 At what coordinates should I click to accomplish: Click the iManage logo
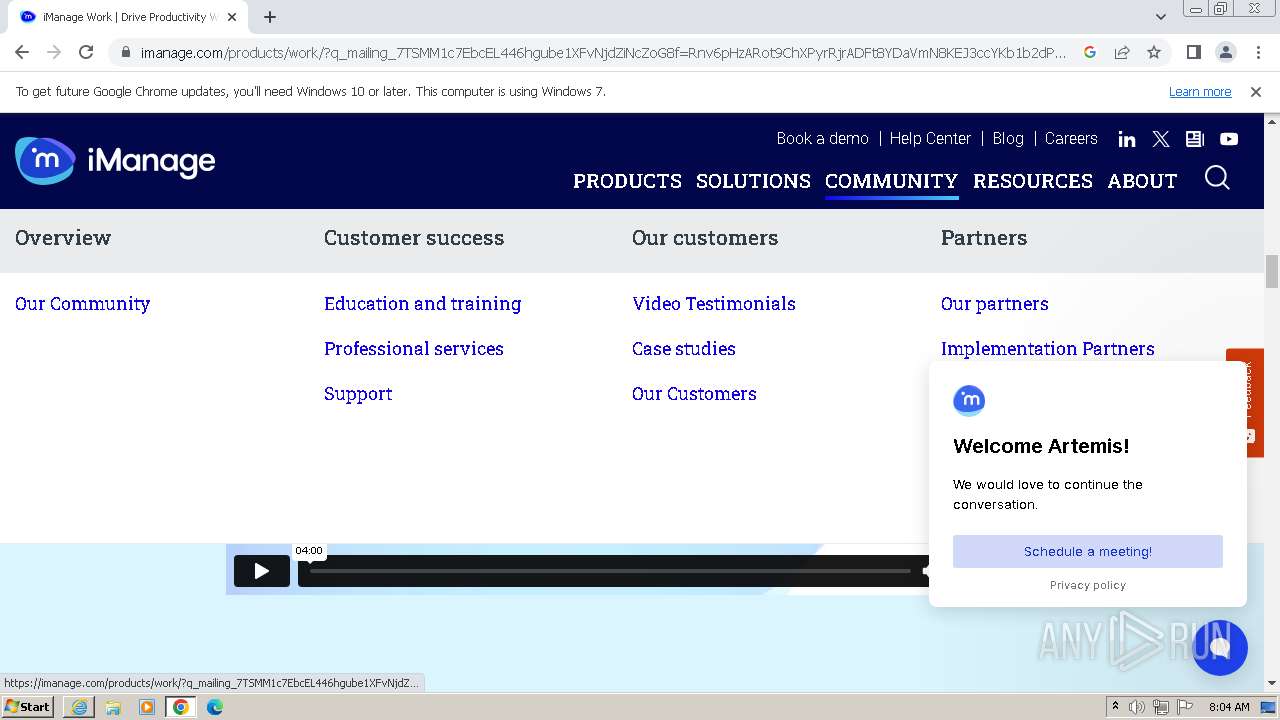(x=115, y=160)
